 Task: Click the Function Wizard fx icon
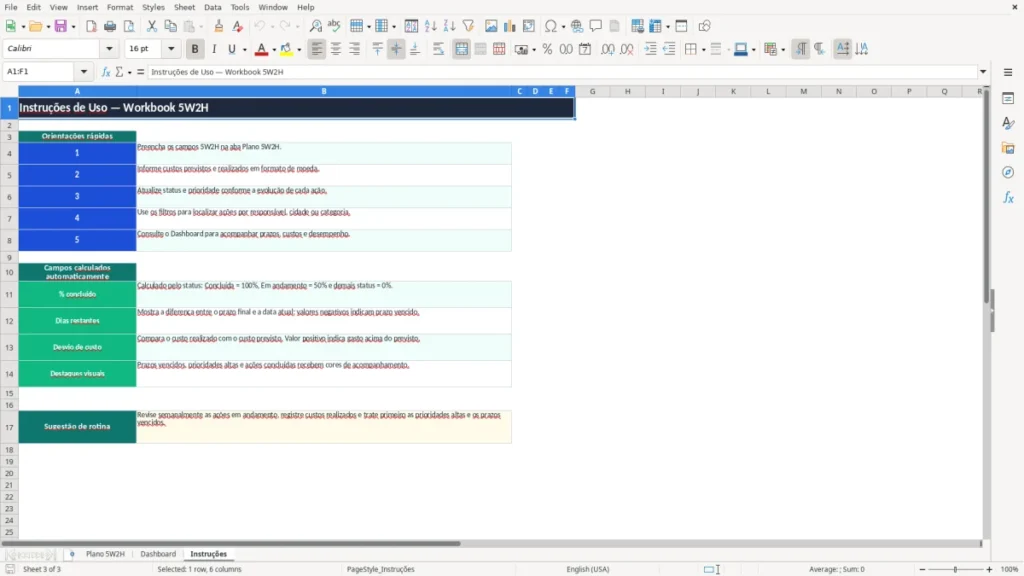106,72
